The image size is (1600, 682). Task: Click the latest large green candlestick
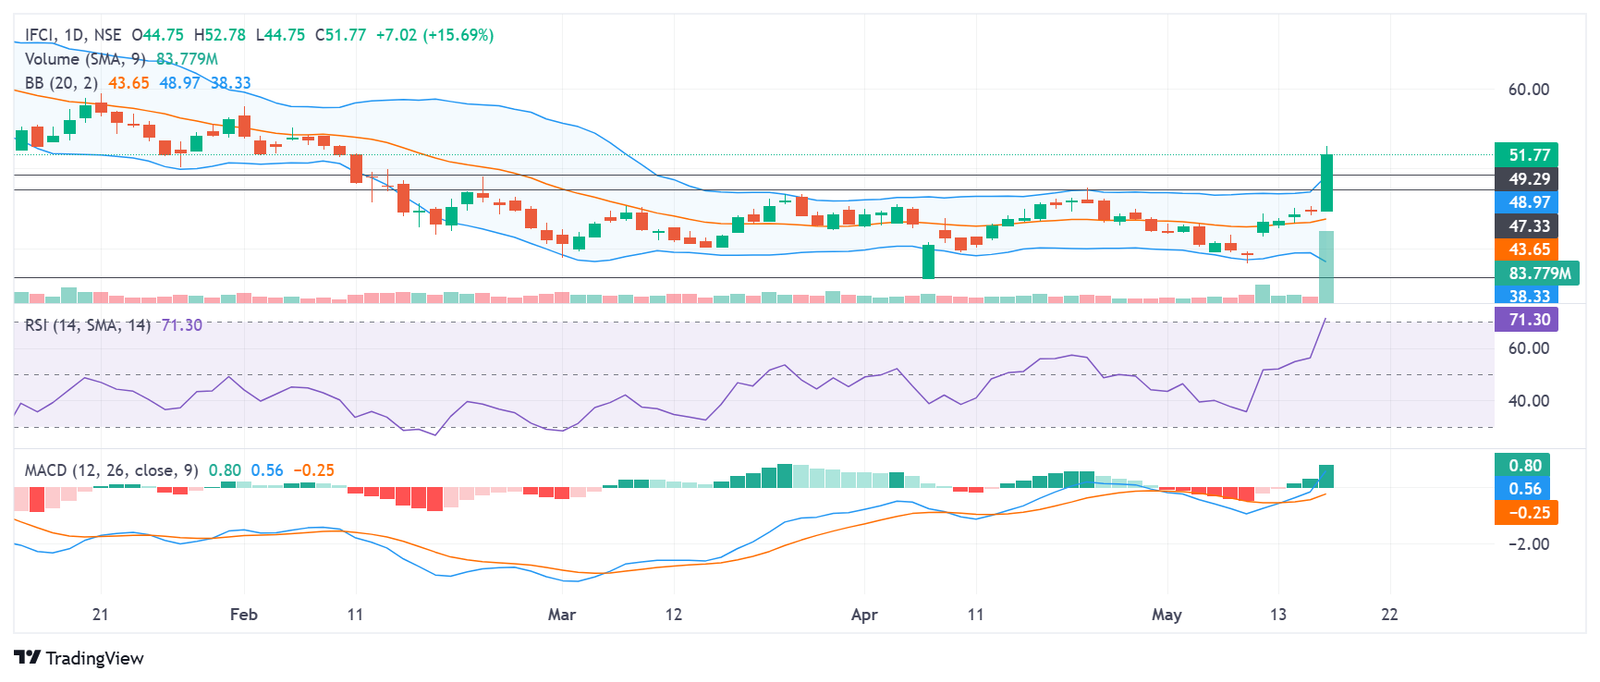coord(1327,183)
